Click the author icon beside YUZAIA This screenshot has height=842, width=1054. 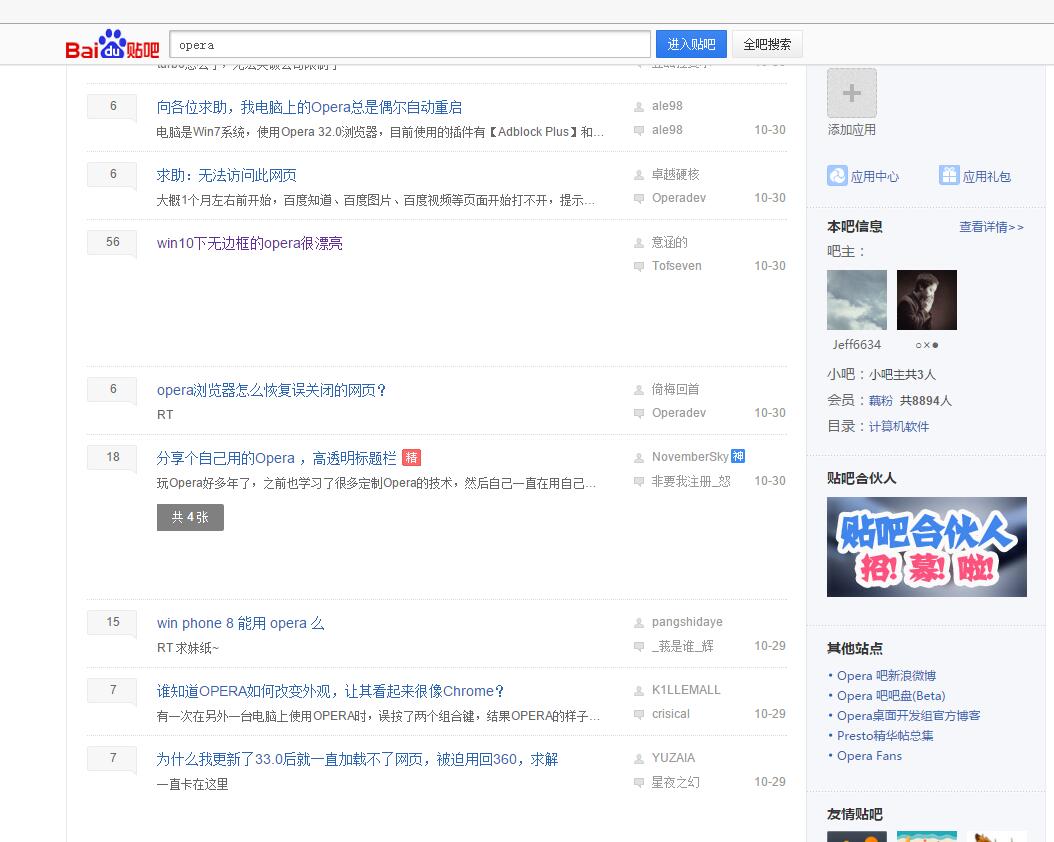pos(639,759)
